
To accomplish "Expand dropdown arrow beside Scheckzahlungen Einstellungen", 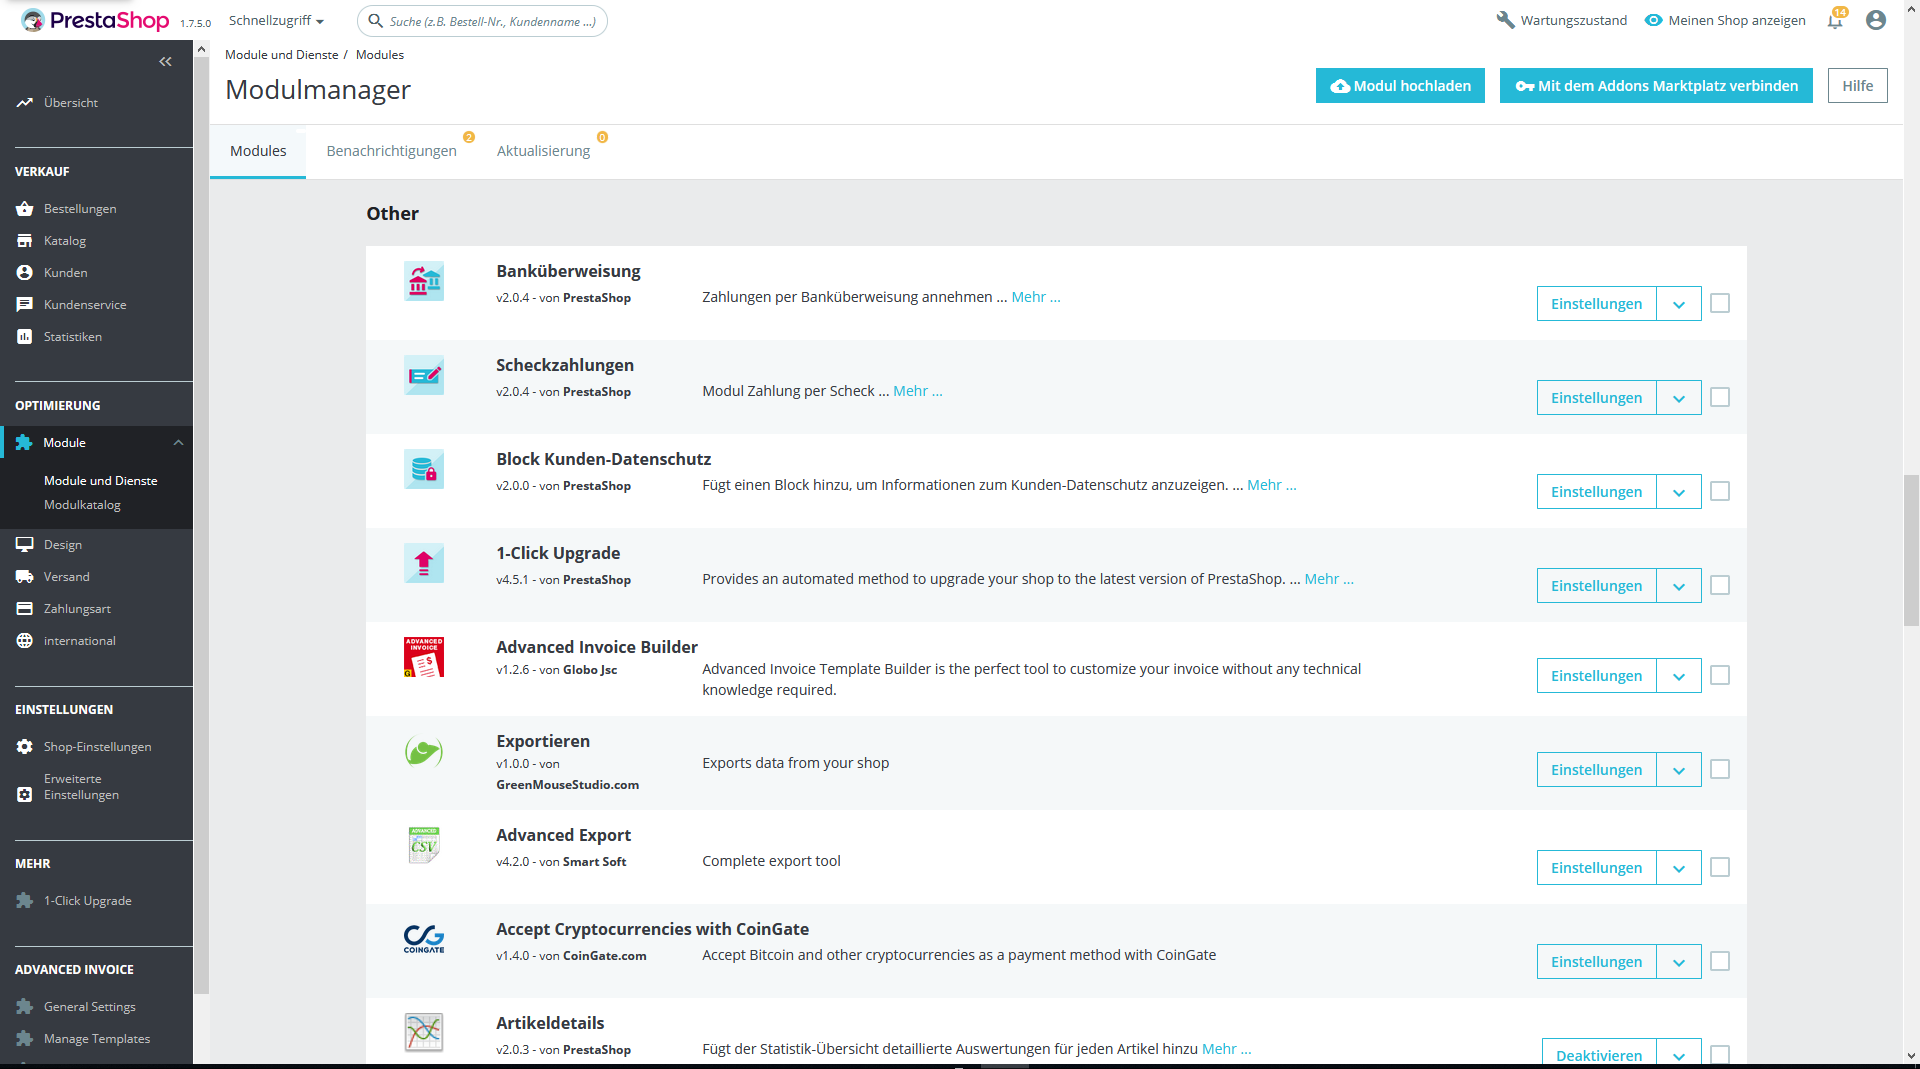I will pyautogui.click(x=1679, y=398).
